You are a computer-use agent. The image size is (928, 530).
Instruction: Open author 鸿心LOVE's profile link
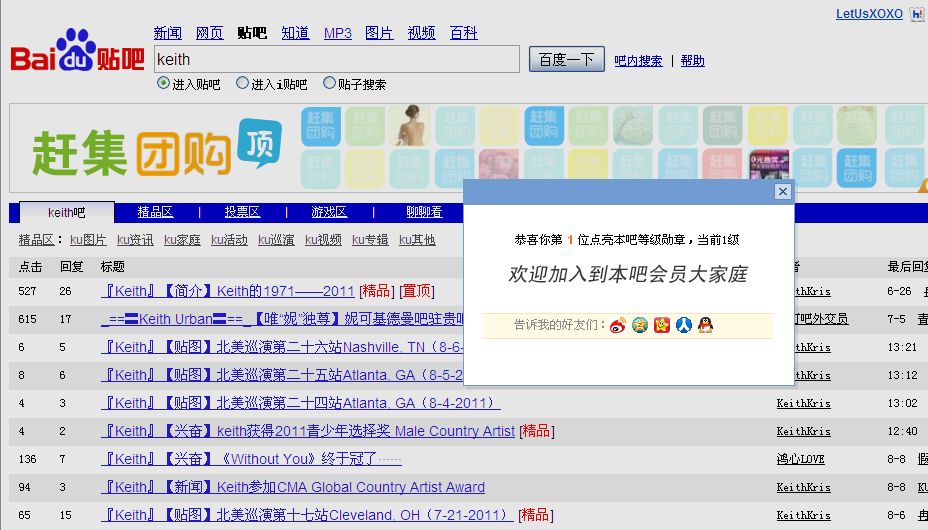coord(801,459)
